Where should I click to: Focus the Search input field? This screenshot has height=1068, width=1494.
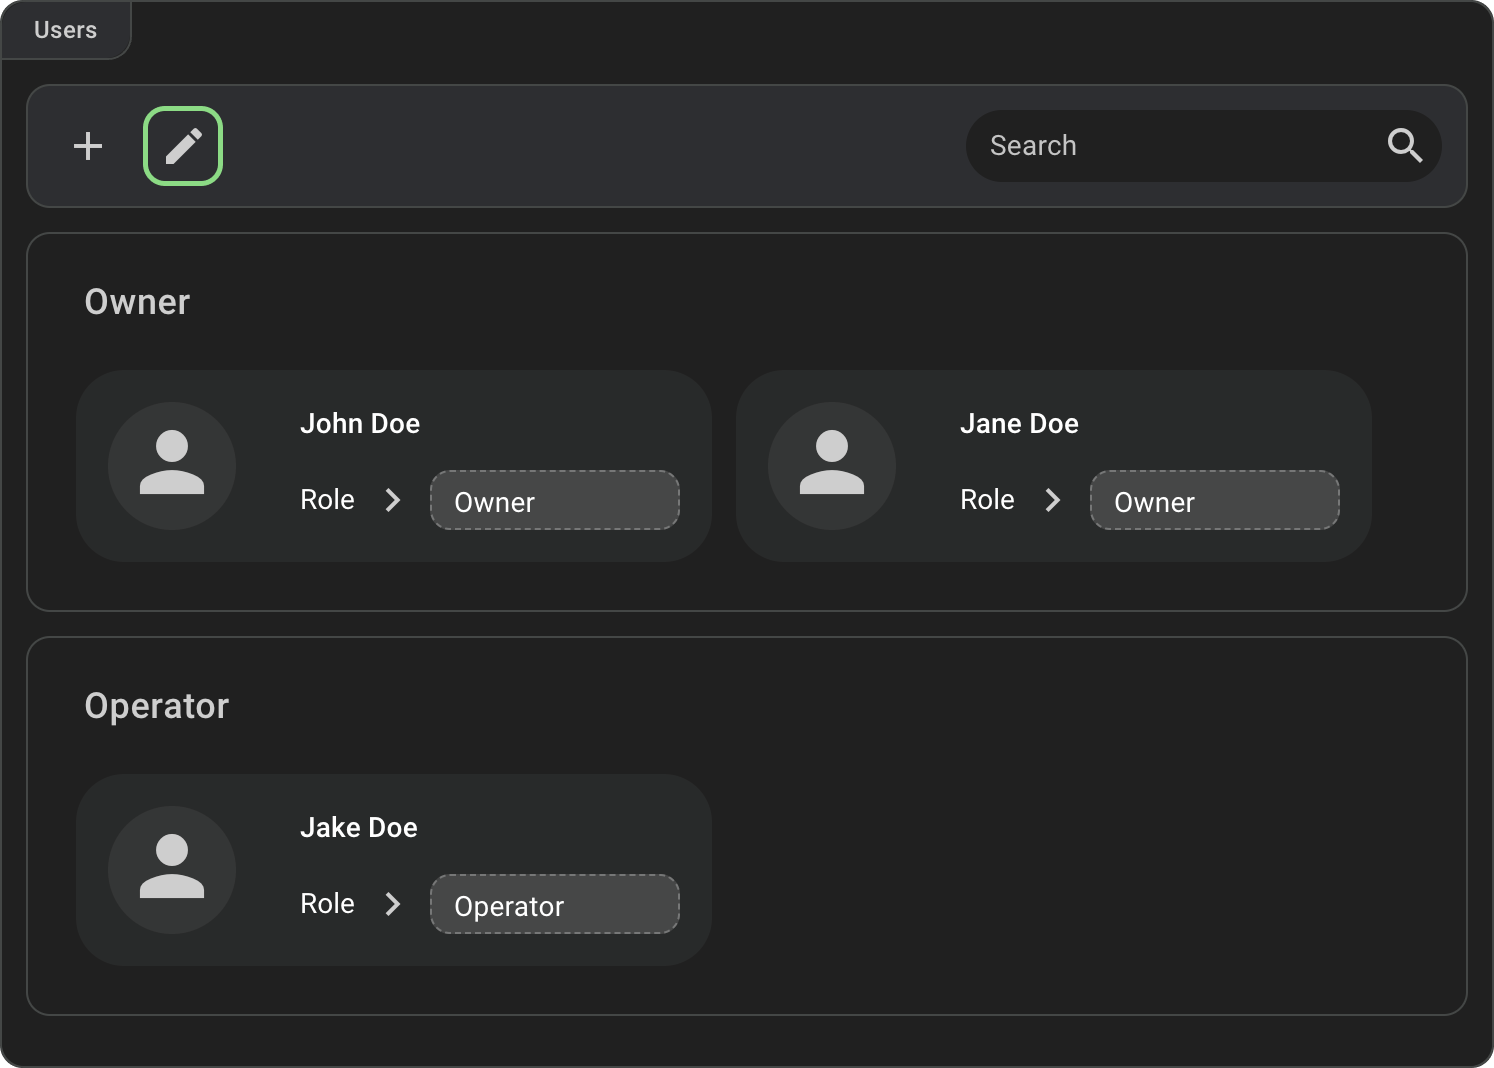pos(1170,146)
